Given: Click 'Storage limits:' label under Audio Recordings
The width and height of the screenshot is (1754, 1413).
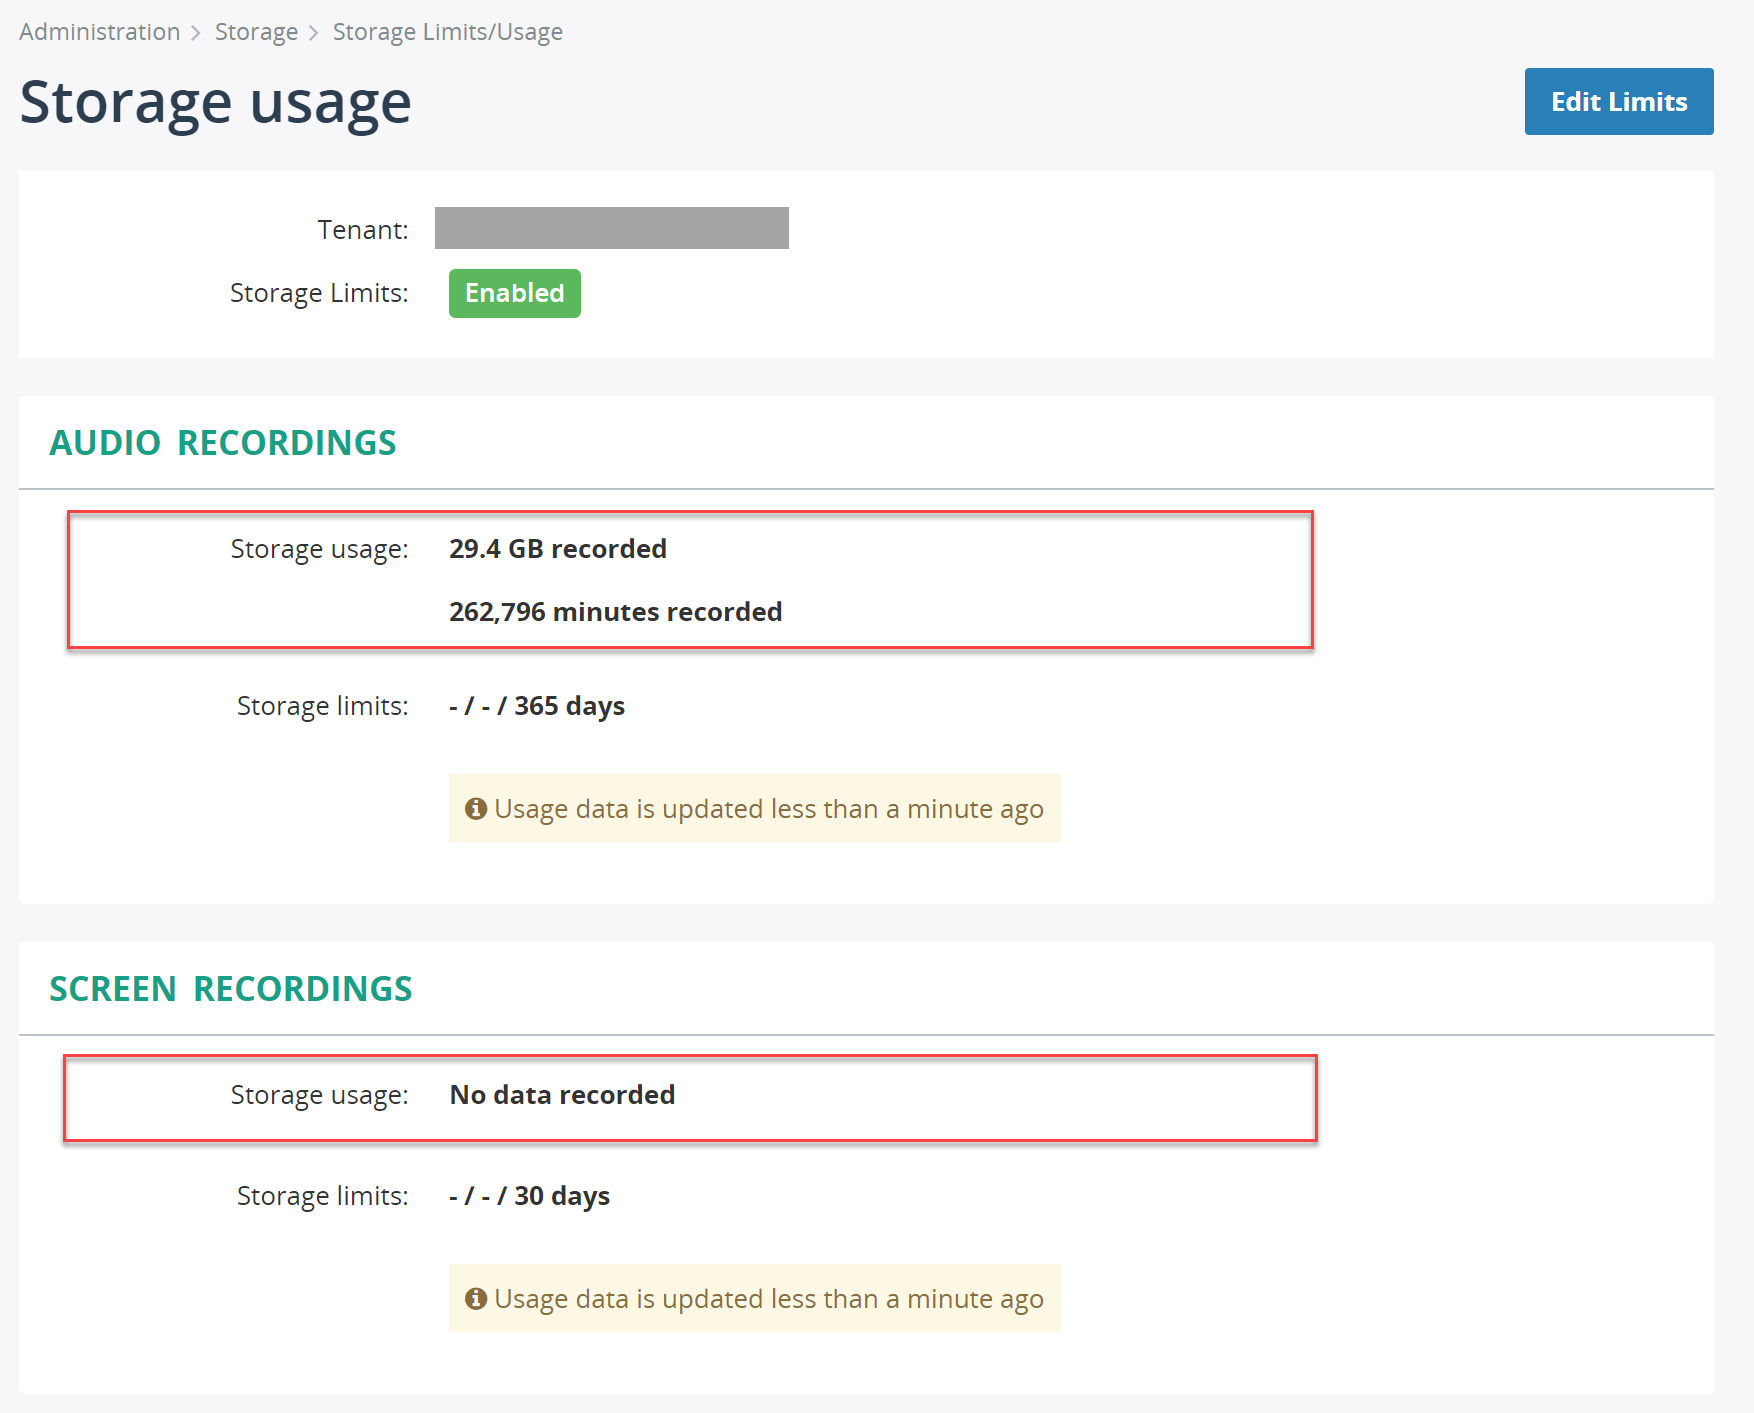Looking at the screenshot, I should point(322,706).
